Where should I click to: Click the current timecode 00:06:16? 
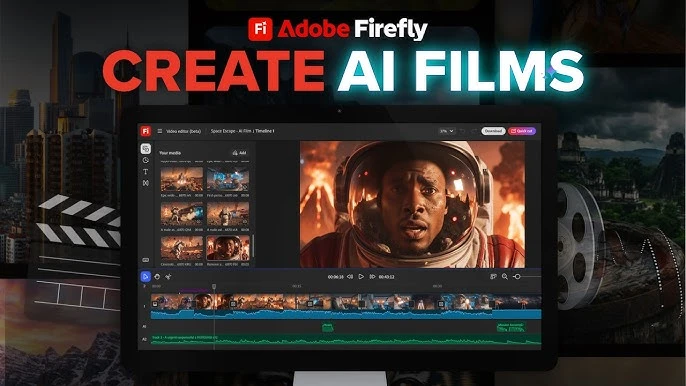tap(336, 277)
